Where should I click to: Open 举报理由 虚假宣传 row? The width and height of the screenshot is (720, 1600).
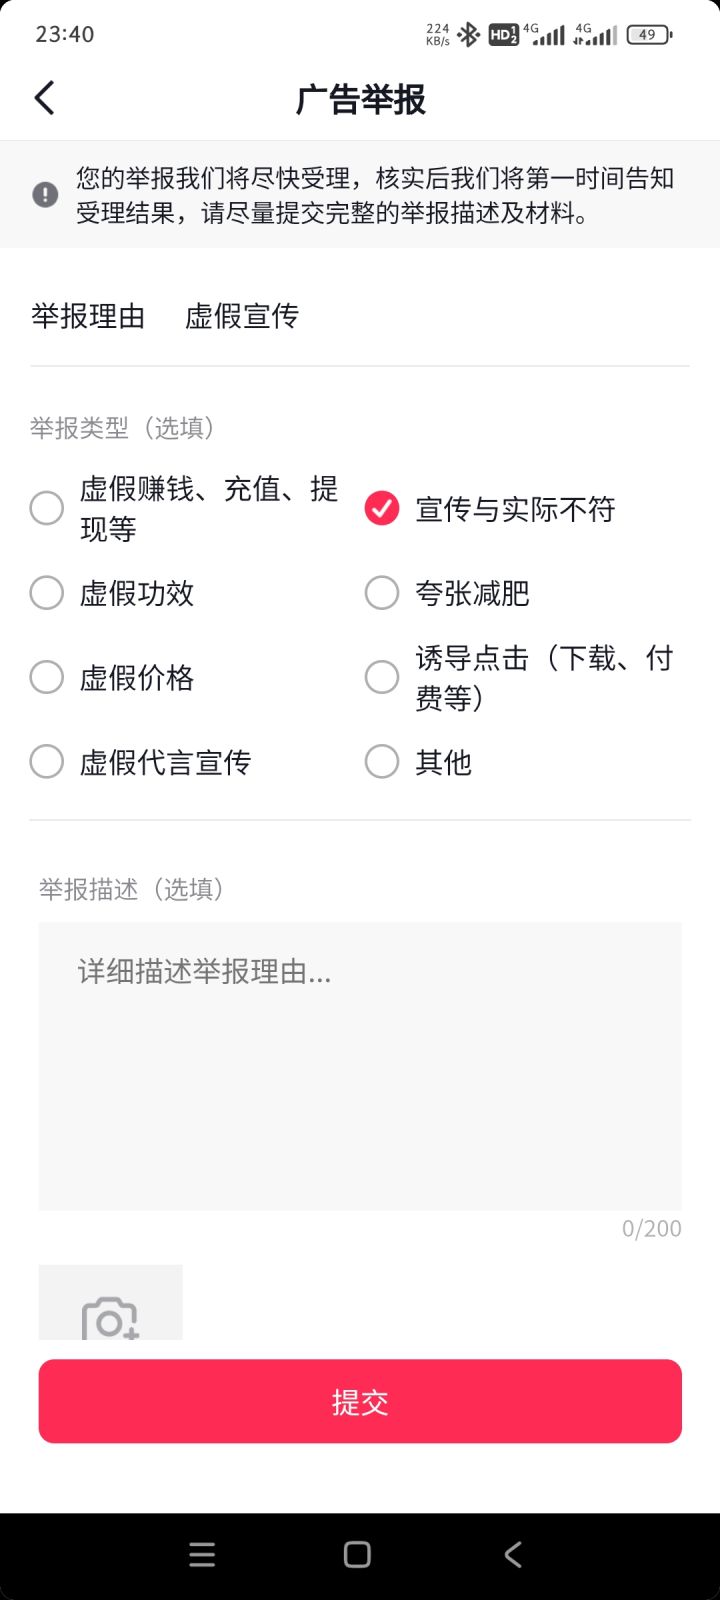pyautogui.click(x=360, y=316)
